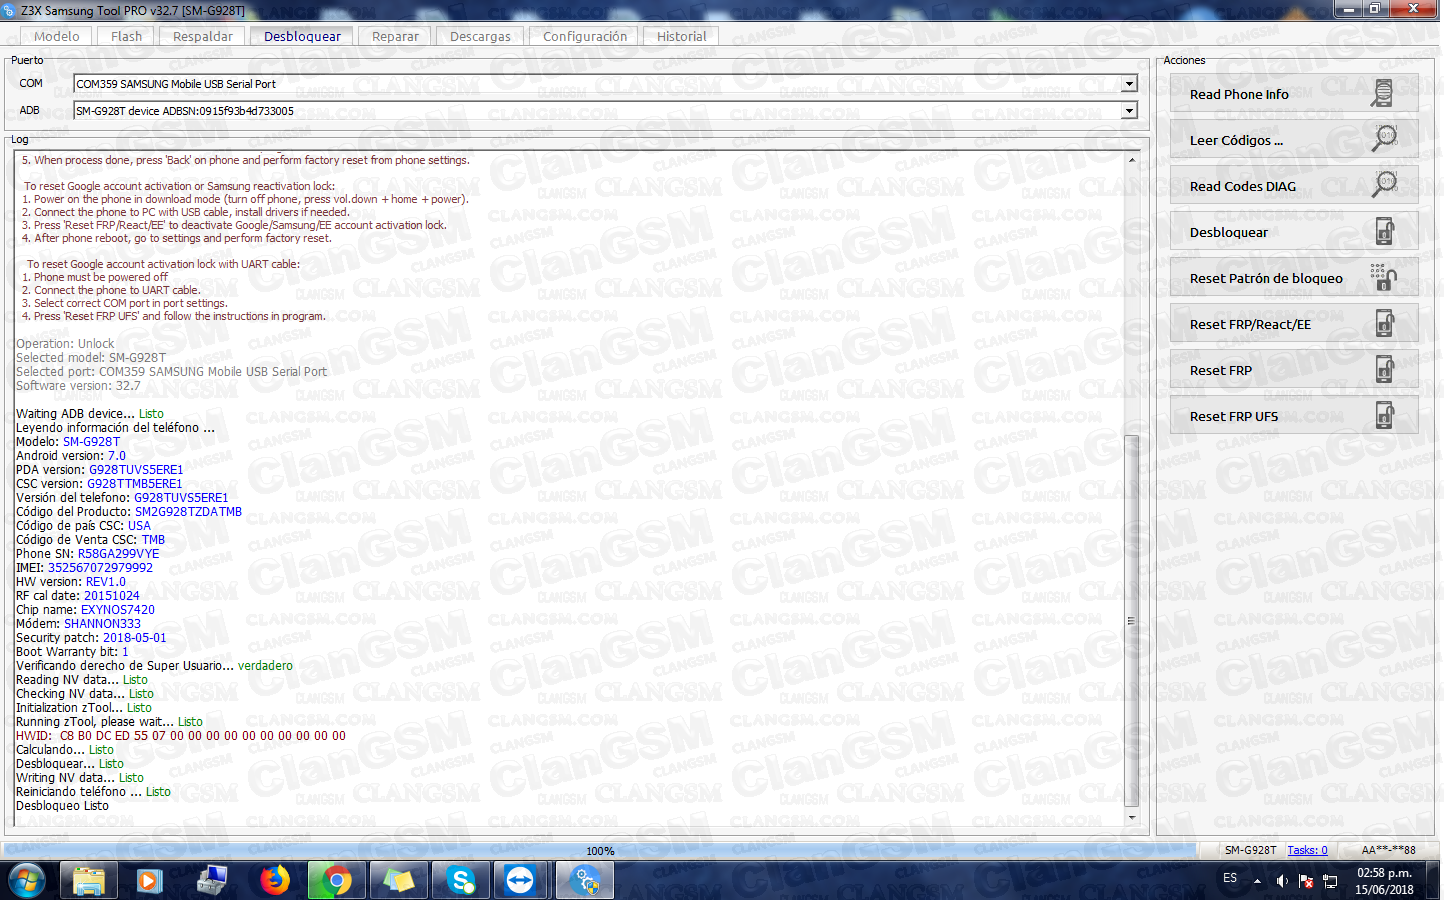Viewport: 1444px width, 900px height.
Task: Click the magnifier icon on Read Codes DIAG
Action: (1384, 186)
